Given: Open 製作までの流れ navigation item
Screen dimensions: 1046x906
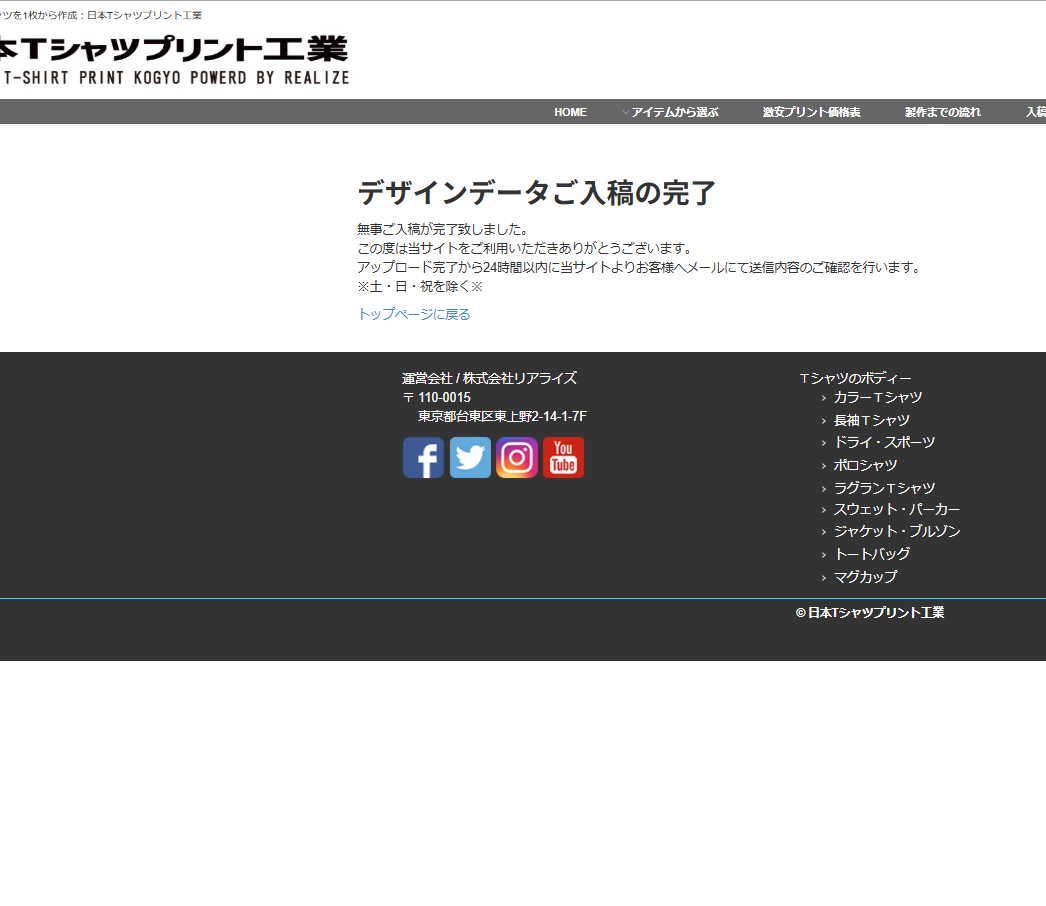Looking at the screenshot, I should click(x=942, y=112).
